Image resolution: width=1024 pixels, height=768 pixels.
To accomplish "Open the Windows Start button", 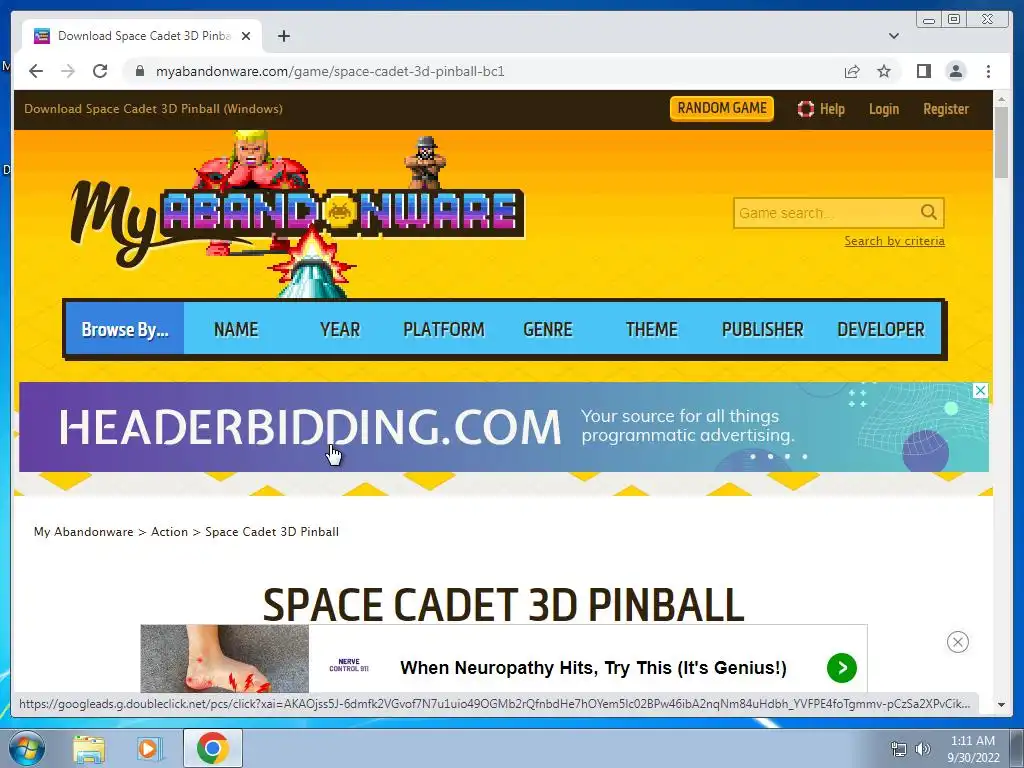I will tap(26, 748).
